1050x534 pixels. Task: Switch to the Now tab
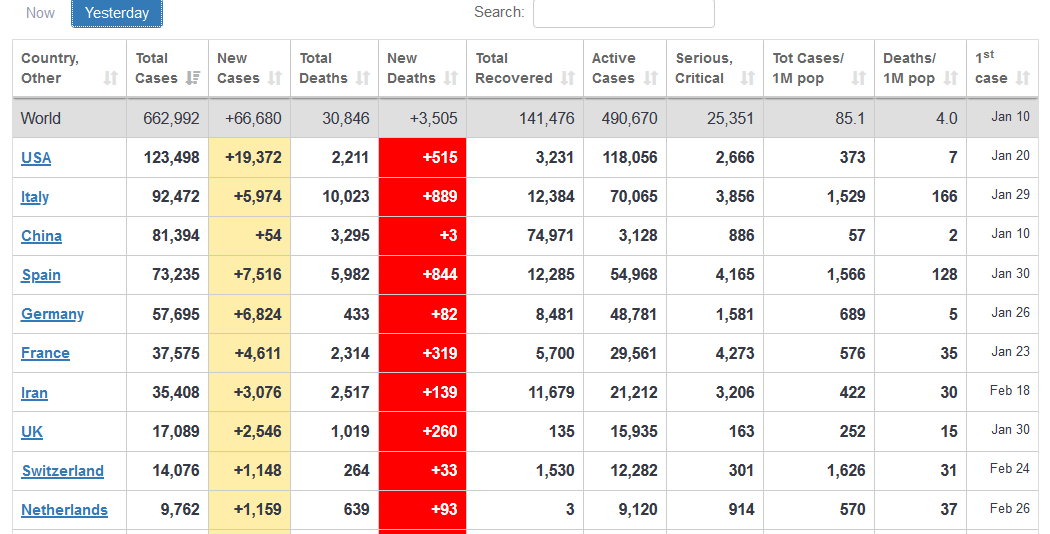(41, 13)
